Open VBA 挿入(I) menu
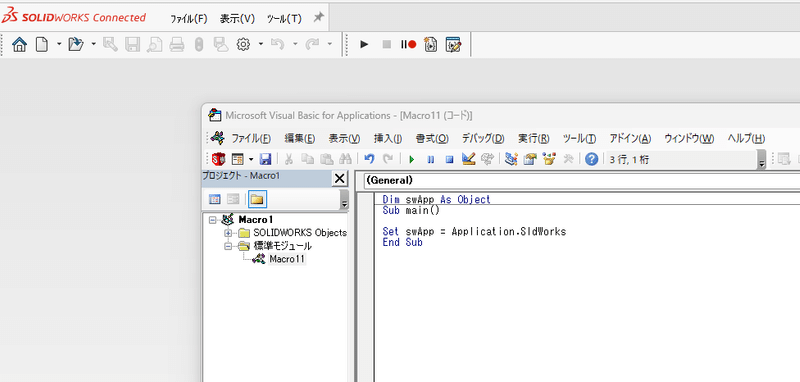Screen dimensions: 800x382 [x=388, y=138]
